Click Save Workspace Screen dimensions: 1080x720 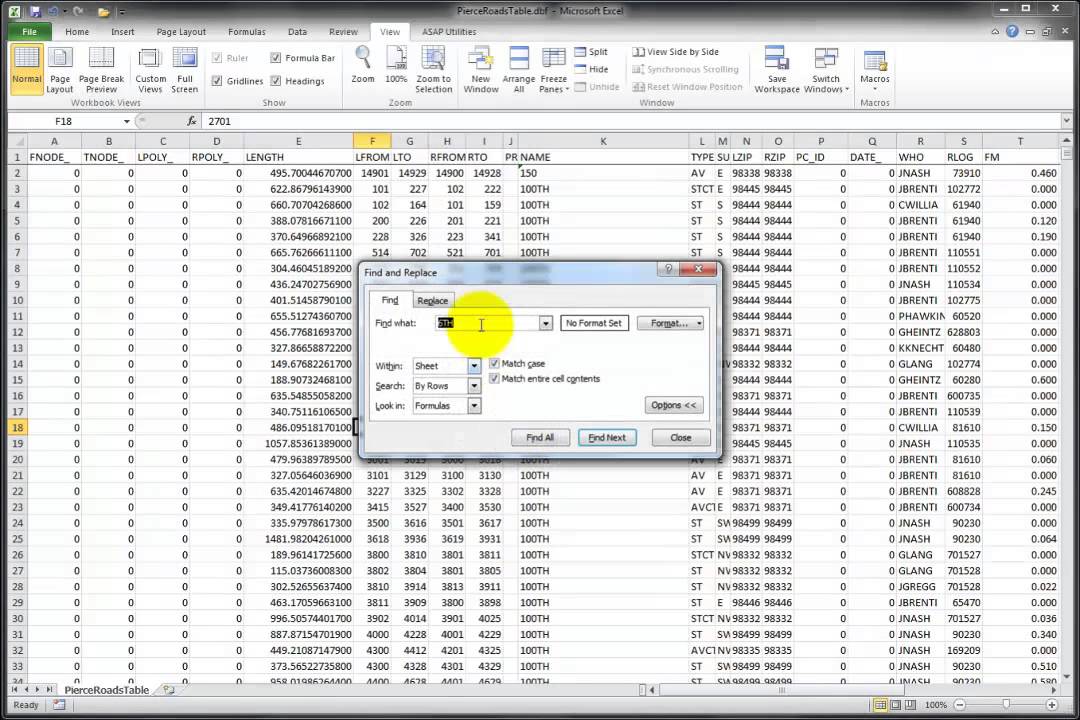click(777, 70)
